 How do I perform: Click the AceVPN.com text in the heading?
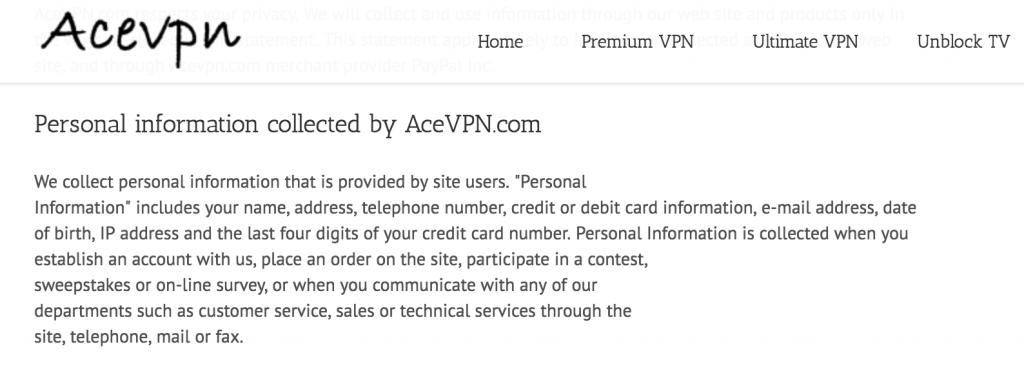(x=473, y=124)
